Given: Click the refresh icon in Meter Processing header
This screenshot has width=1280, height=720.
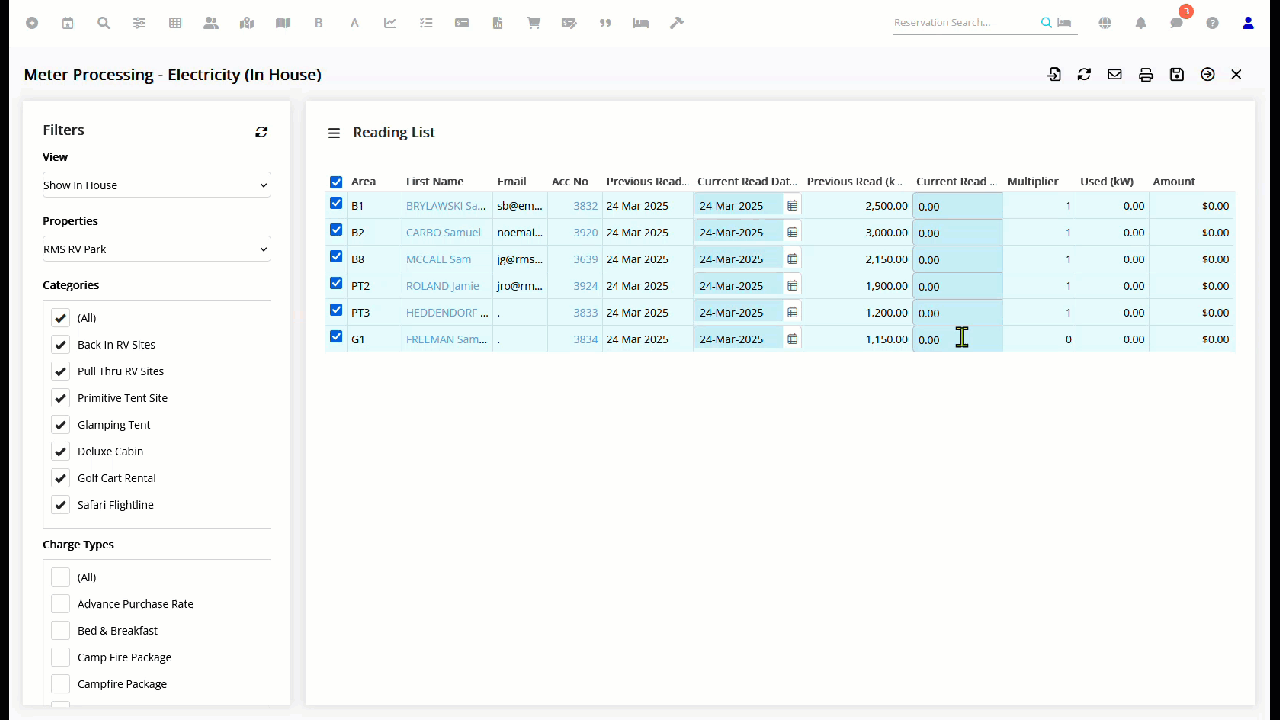Looking at the screenshot, I should pos(1084,74).
